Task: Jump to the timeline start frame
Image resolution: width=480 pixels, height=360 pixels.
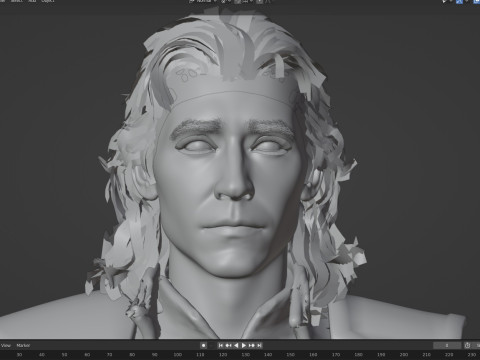Action: (221, 345)
